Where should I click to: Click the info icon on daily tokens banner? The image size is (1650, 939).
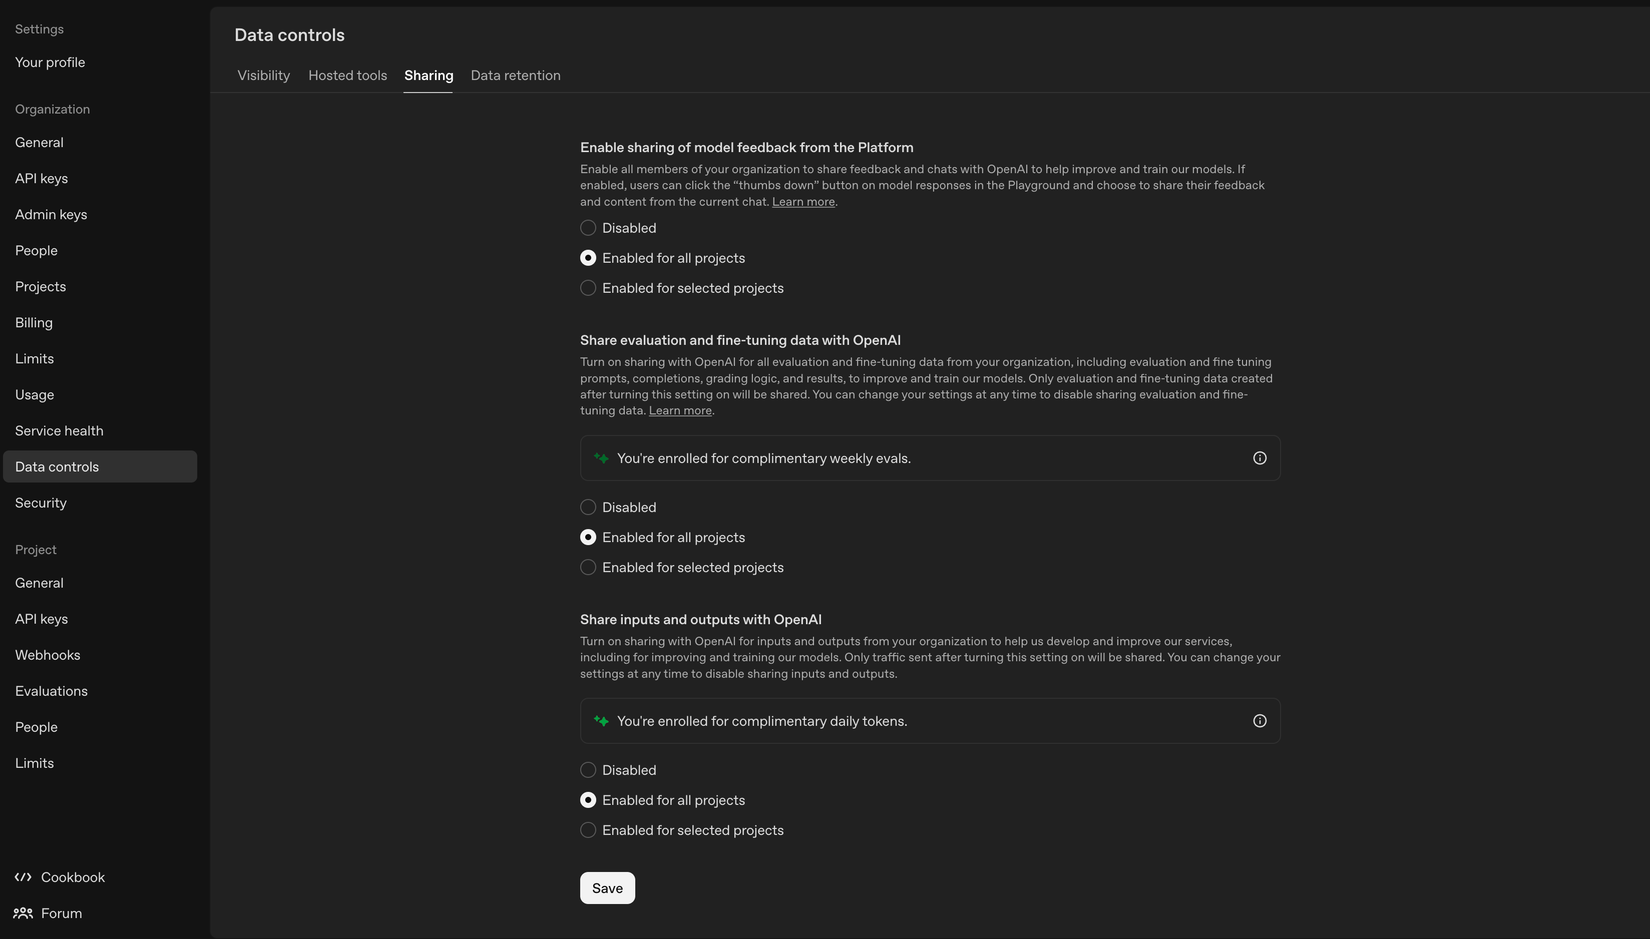click(1259, 720)
